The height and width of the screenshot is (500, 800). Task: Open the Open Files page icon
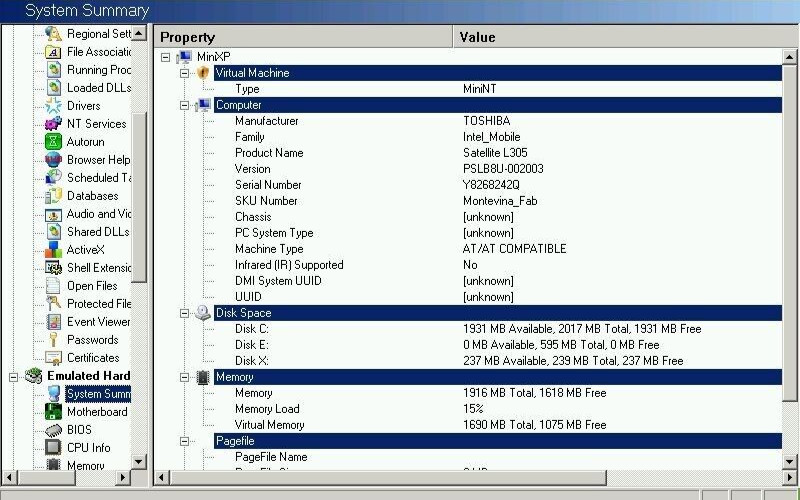(53, 286)
